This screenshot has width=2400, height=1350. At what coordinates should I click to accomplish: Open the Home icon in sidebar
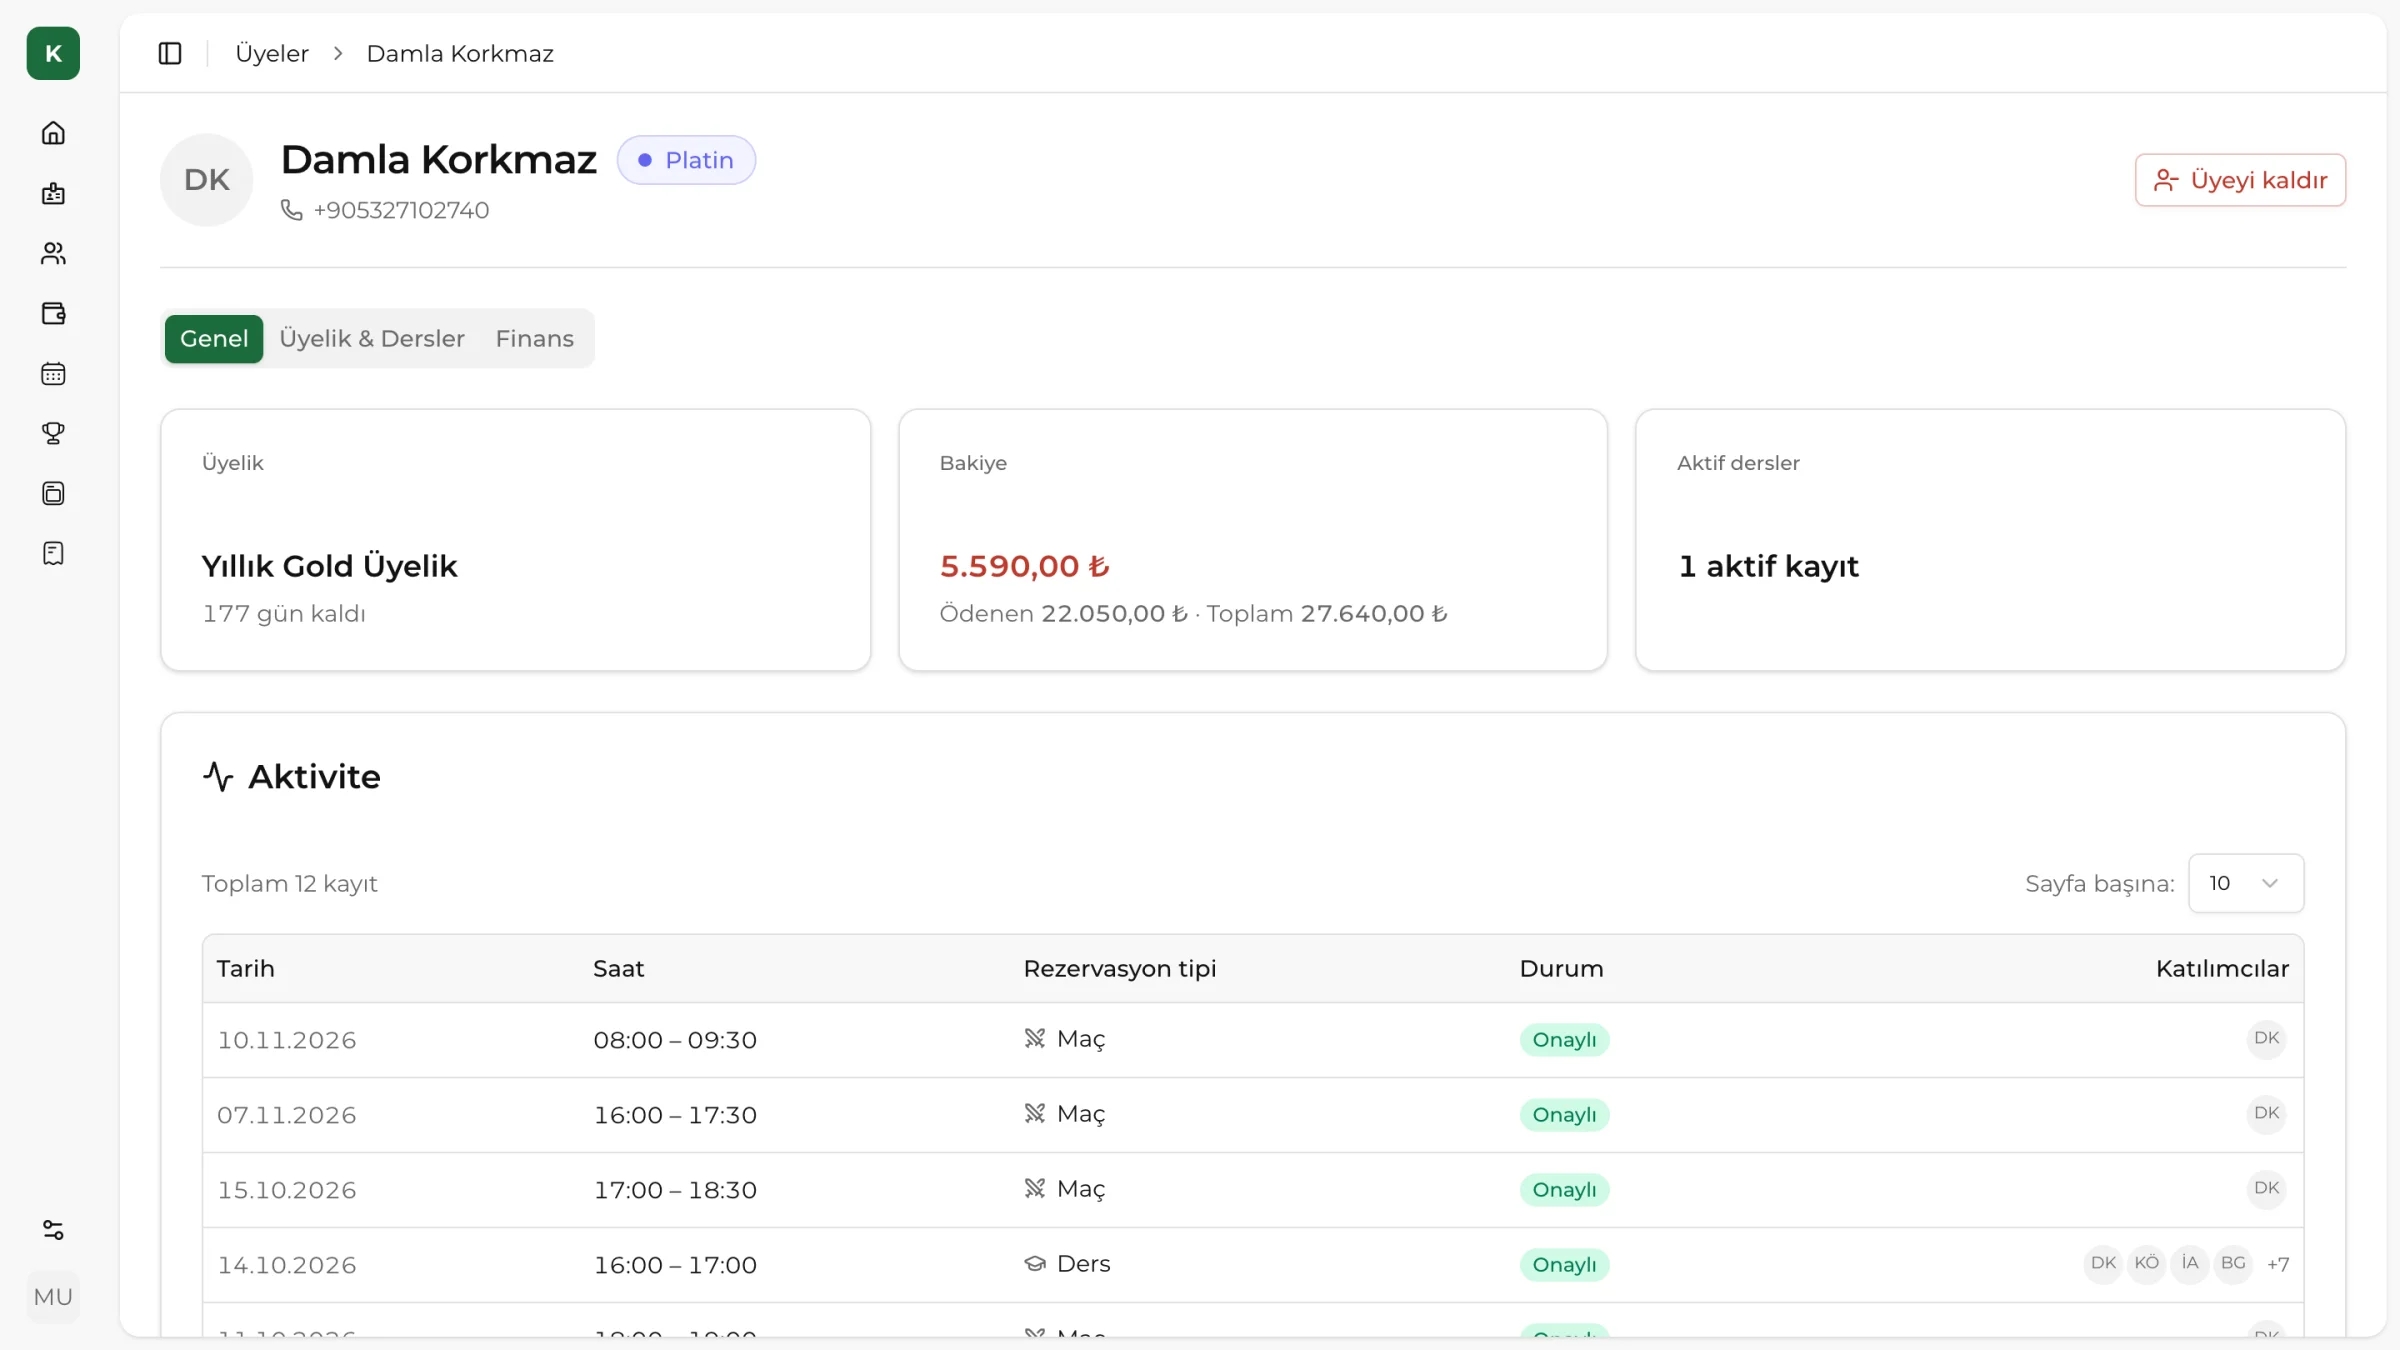[x=53, y=133]
